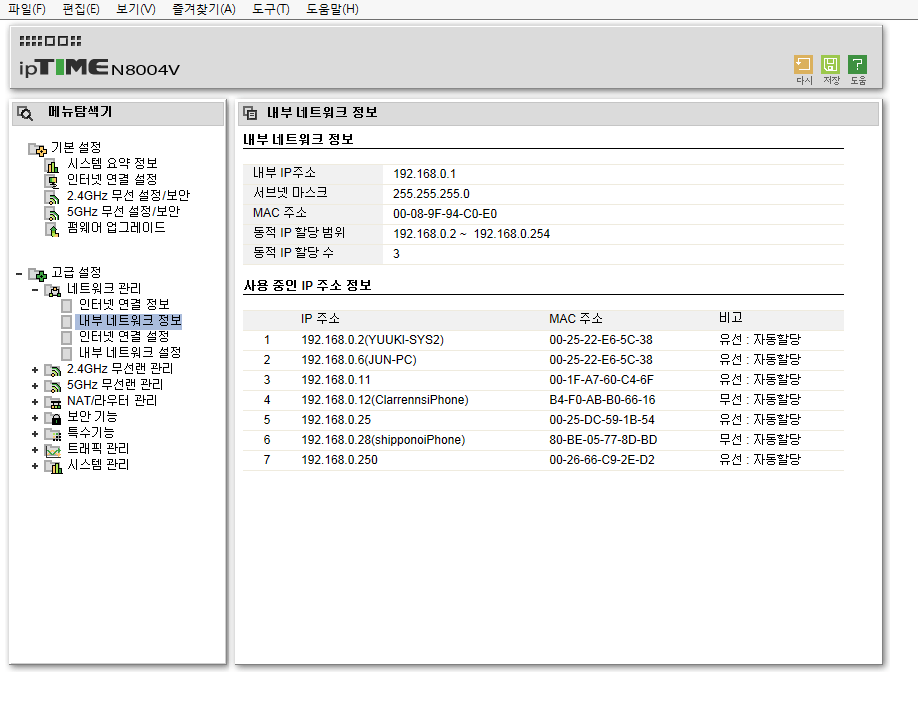This screenshot has width=918, height=702.
Task: Click the 고급 설정 folder icon
Action: pyautogui.click(x=37, y=274)
